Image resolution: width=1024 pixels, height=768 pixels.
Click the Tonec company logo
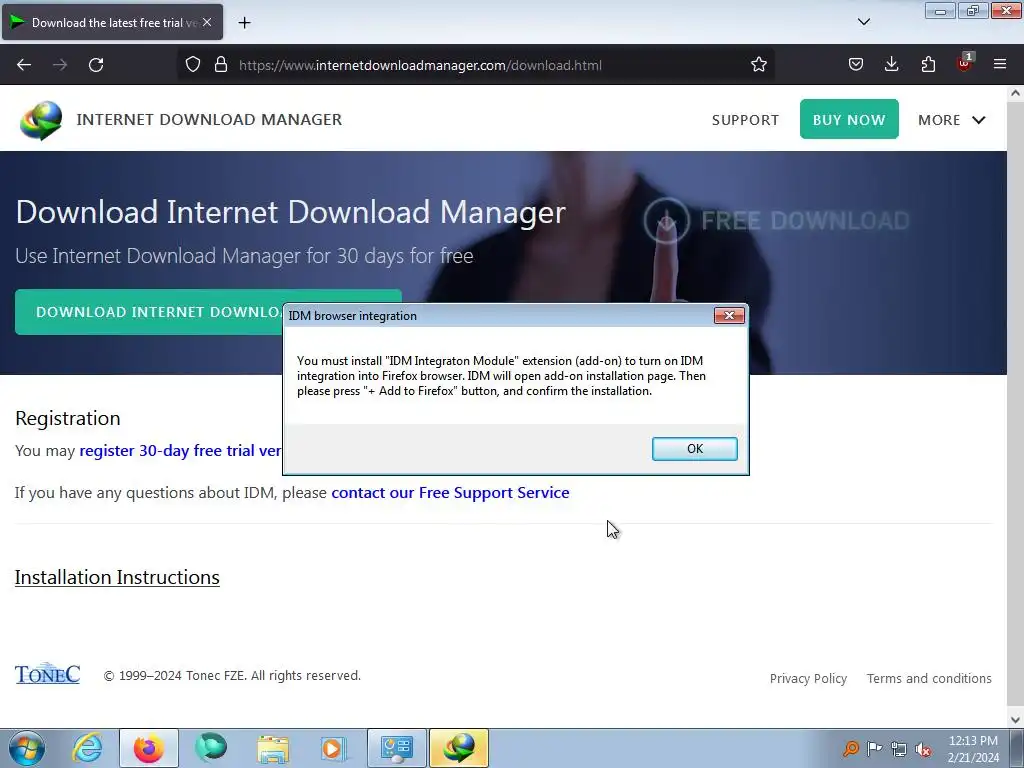click(x=48, y=673)
